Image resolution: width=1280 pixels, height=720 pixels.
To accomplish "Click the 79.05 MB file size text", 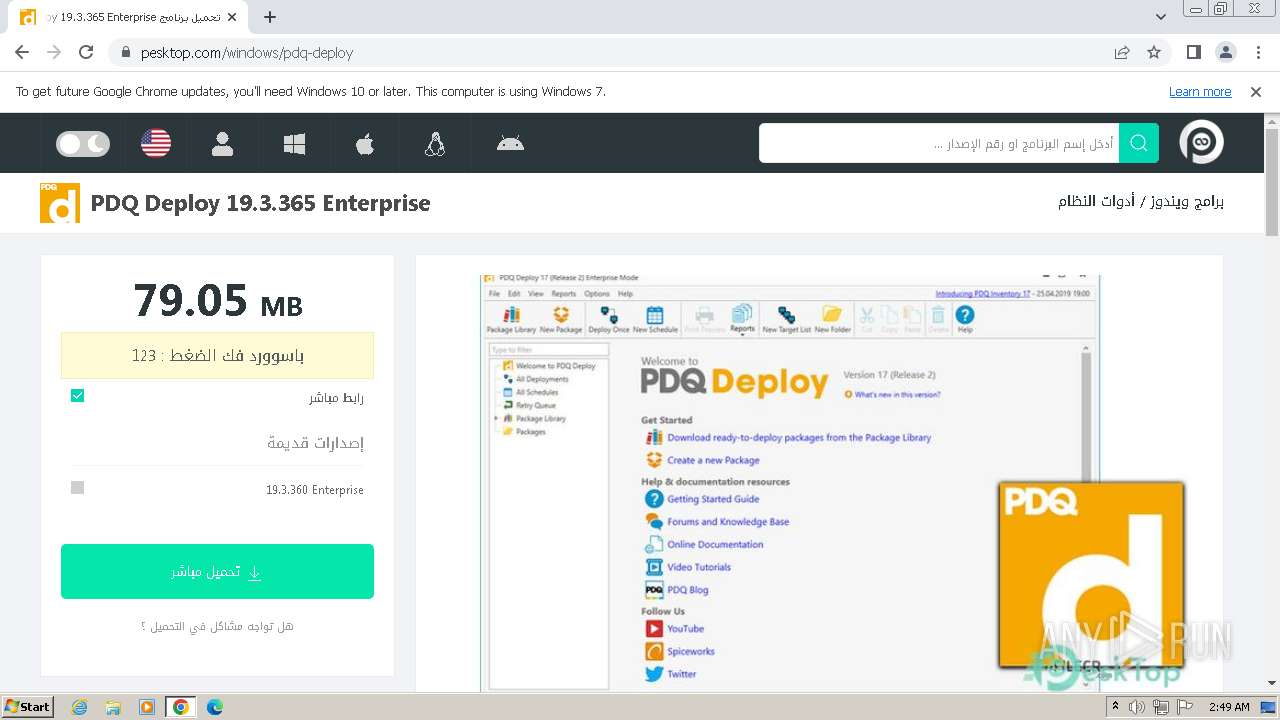I will point(218,300).
